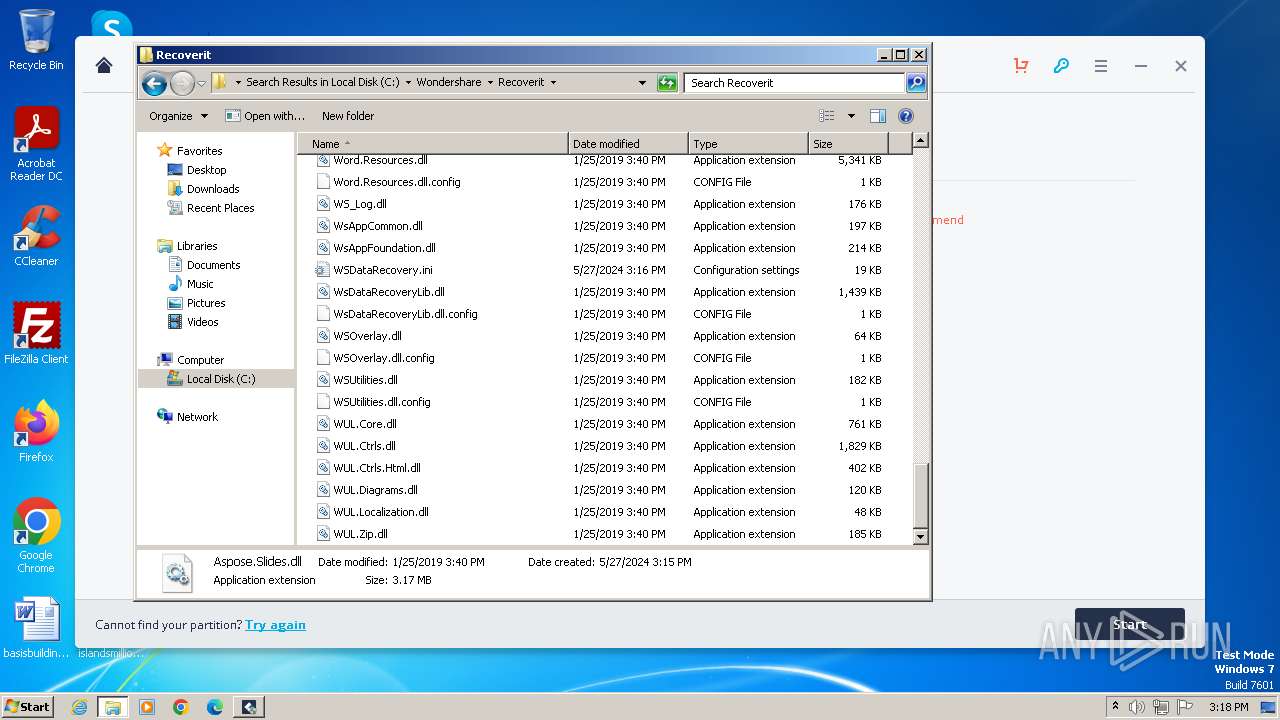Click the search magnifier button
The width and height of the screenshot is (1280, 720).
tap(916, 83)
